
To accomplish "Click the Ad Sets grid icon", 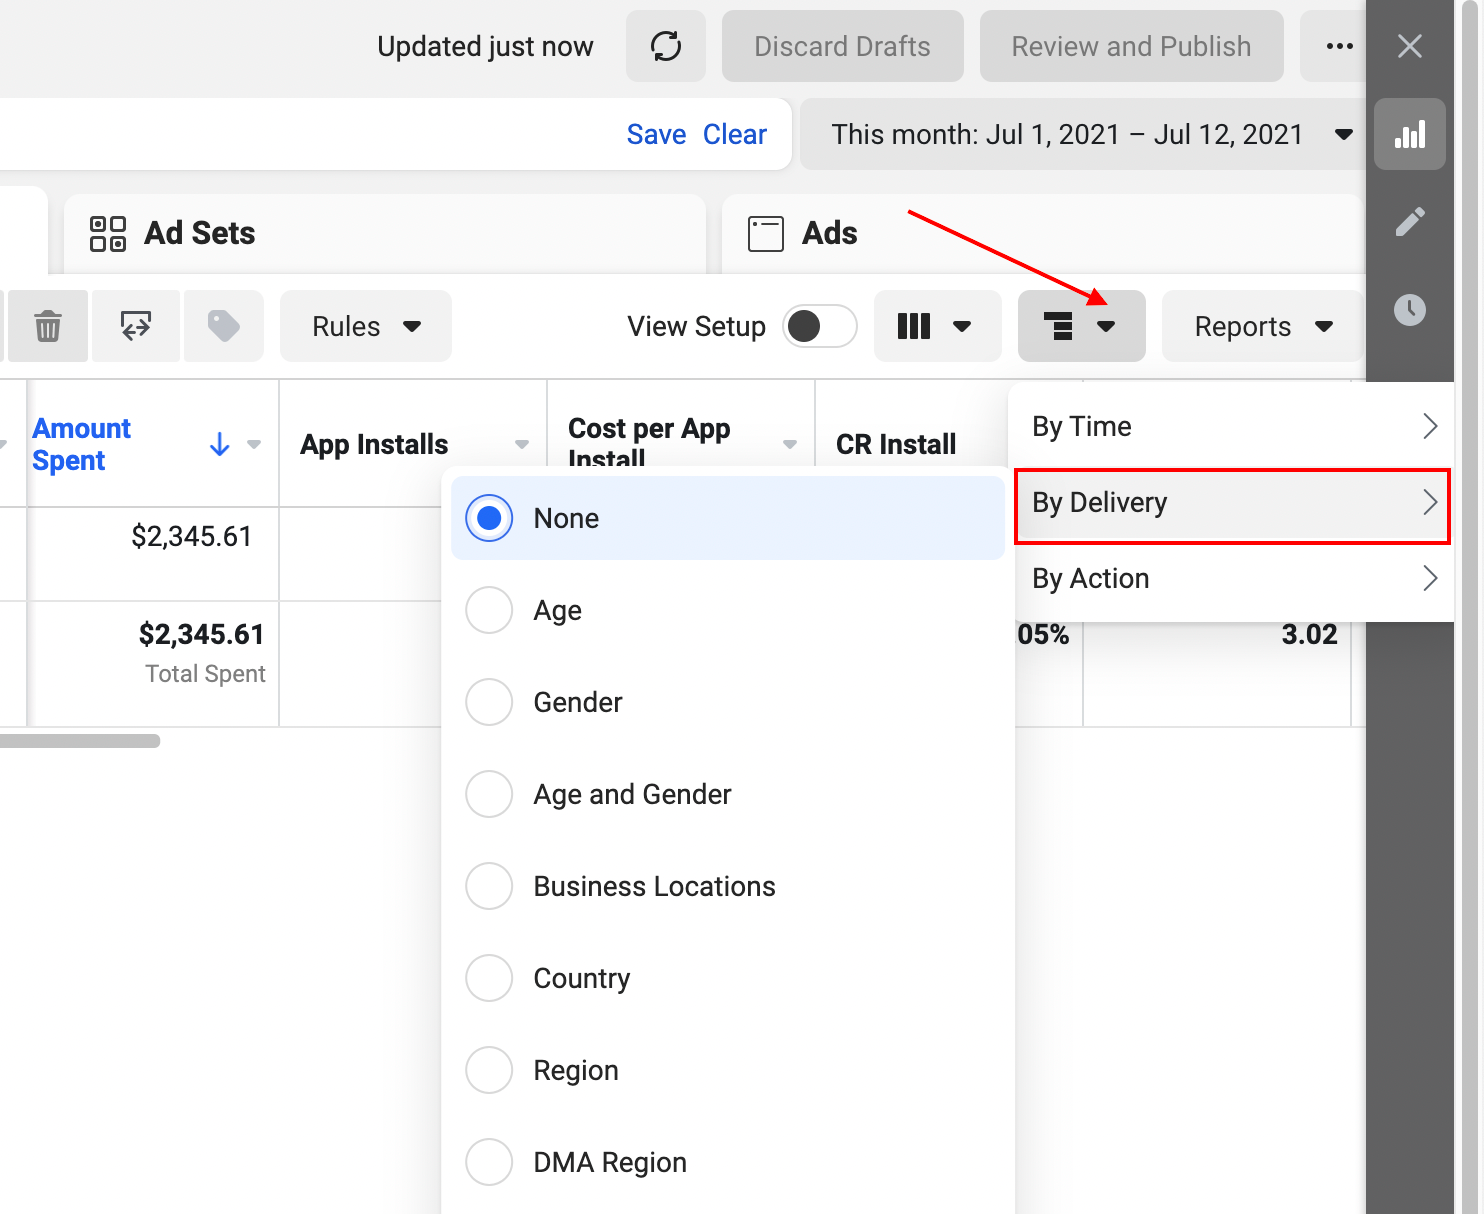I will click(x=108, y=233).
